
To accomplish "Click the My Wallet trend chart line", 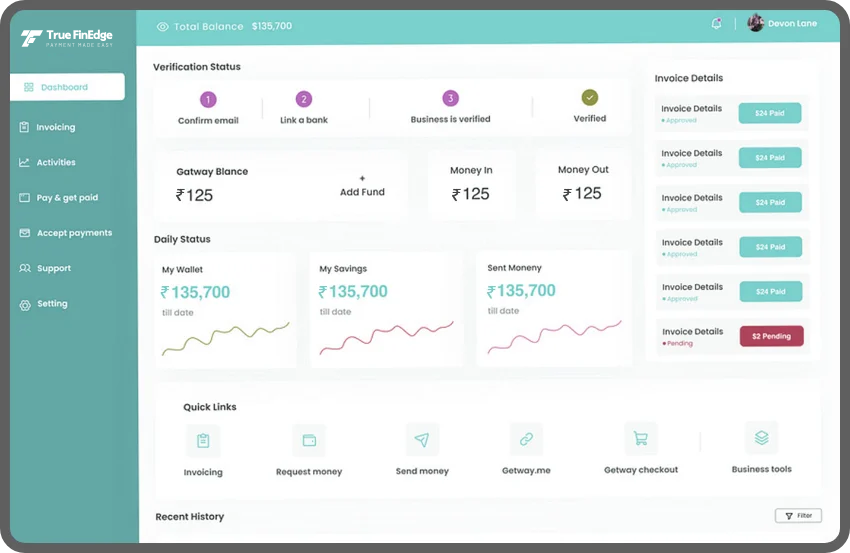I will coord(225,336).
